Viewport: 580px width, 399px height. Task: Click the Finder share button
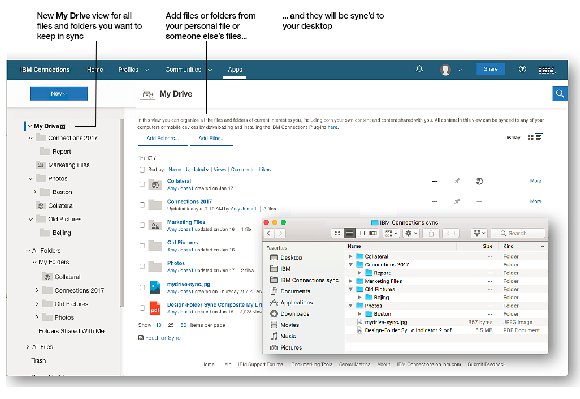point(431,233)
